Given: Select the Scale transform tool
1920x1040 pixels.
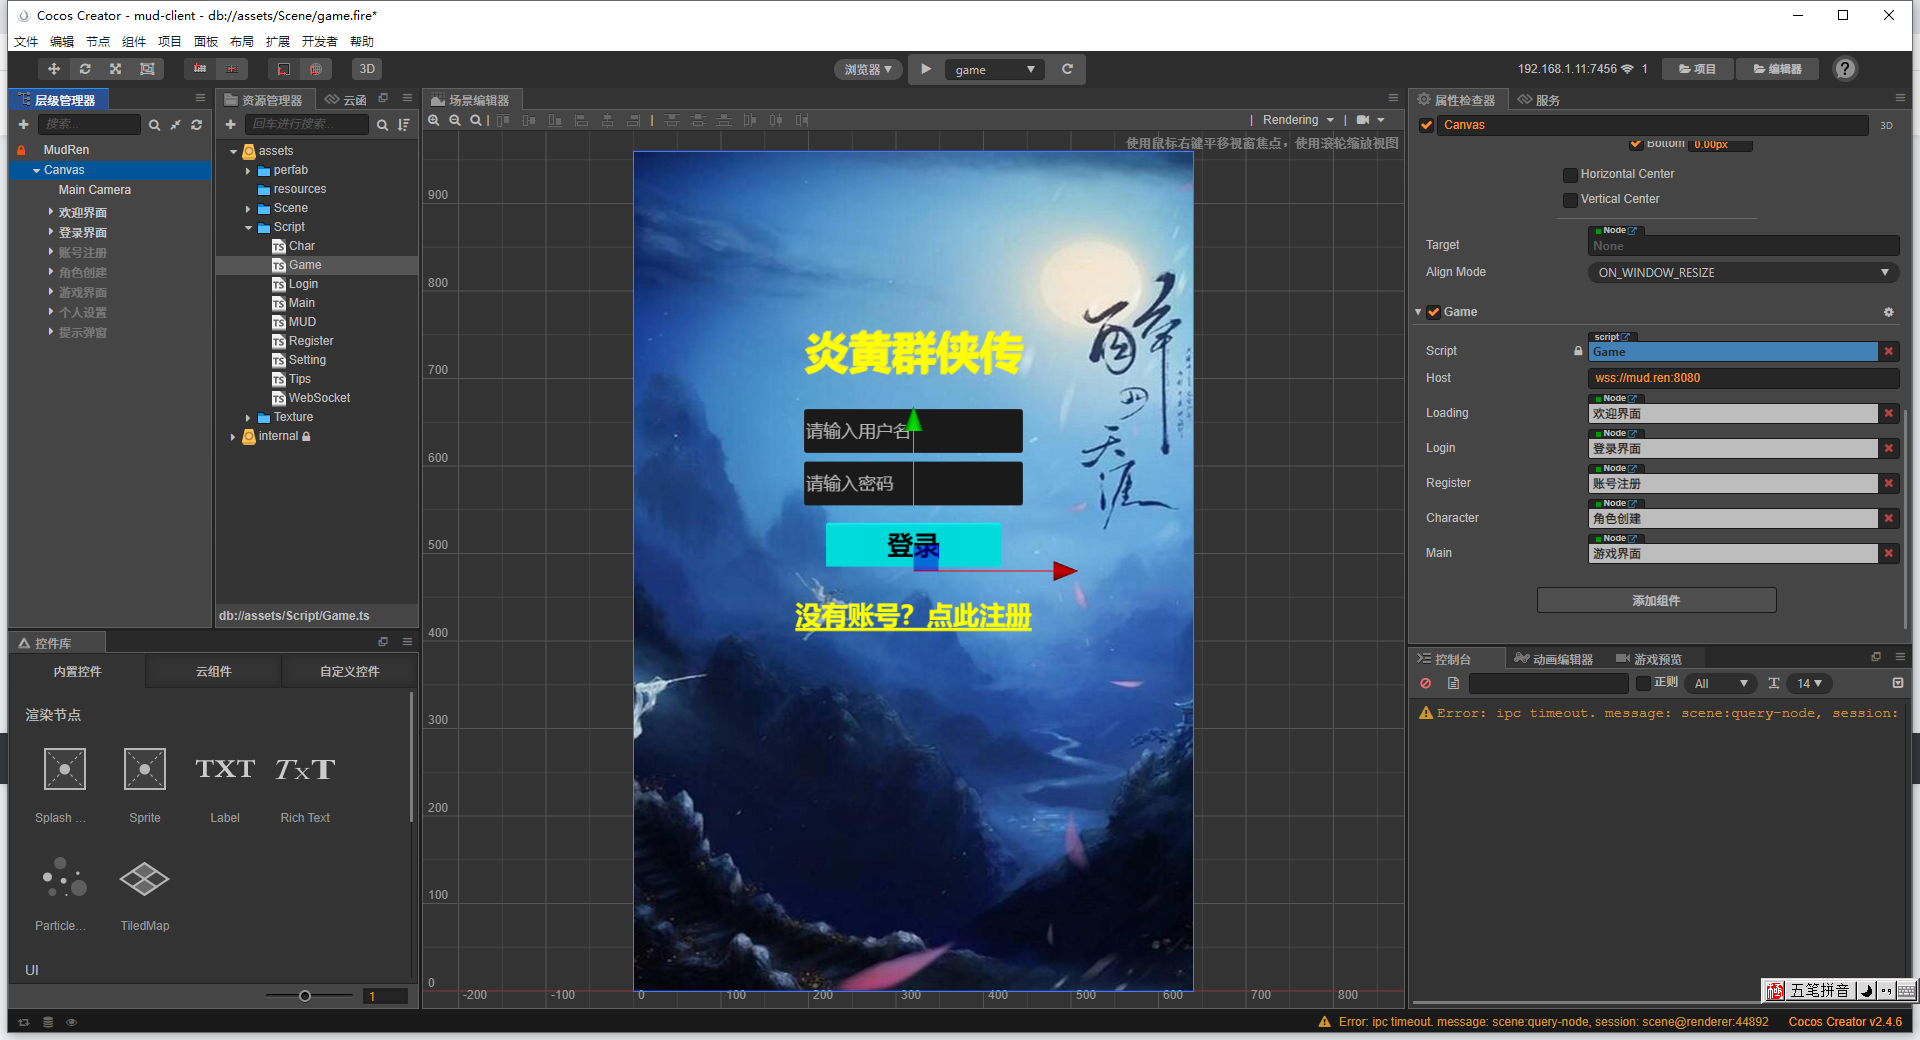Looking at the screenshot, I should pyautogui.click(x=116, y=69).
